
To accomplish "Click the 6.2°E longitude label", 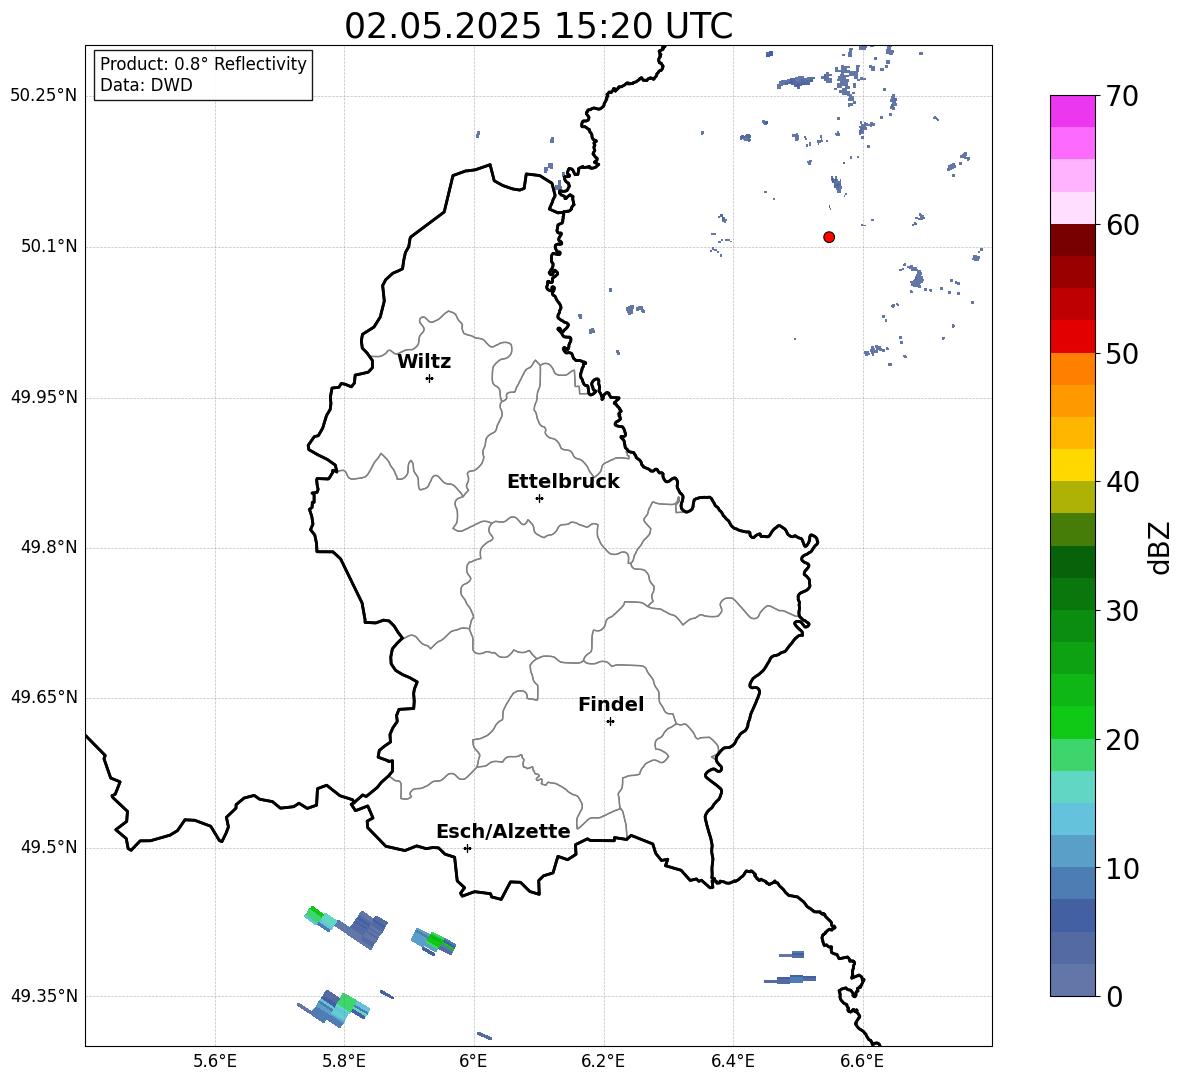I will [603, 1061].
